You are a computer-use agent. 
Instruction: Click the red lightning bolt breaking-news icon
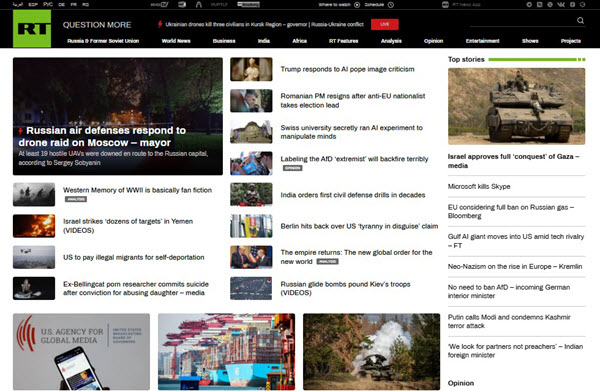160,24
